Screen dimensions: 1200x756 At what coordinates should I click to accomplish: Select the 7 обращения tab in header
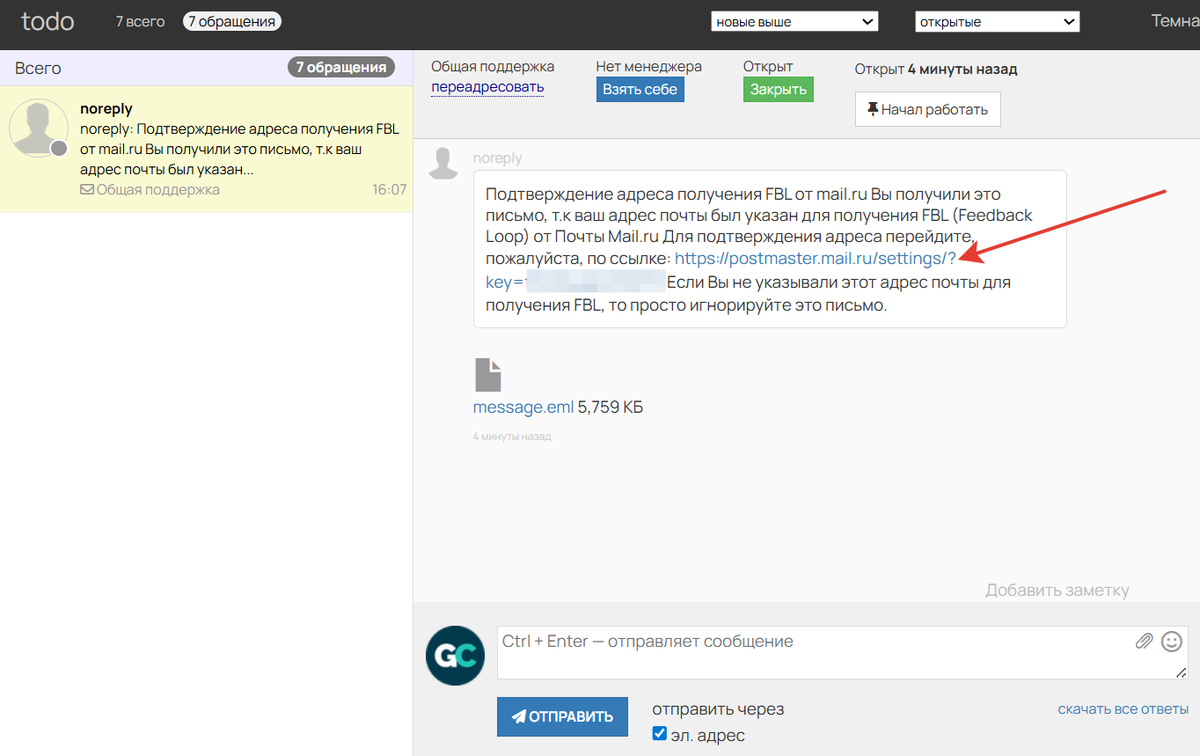click(x=232, y=21)
